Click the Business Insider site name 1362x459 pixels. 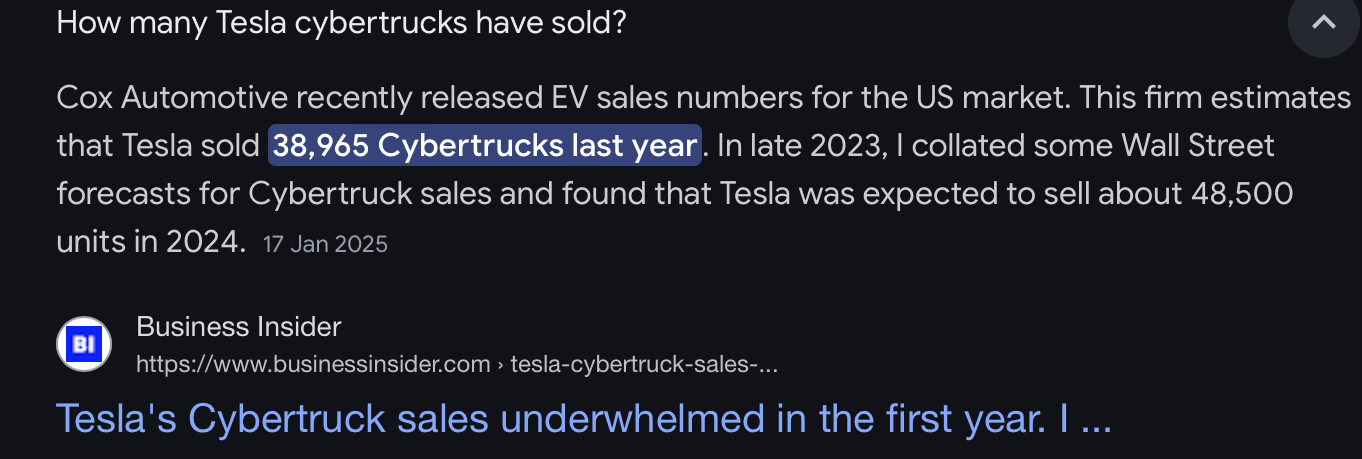tap(238, 326)
